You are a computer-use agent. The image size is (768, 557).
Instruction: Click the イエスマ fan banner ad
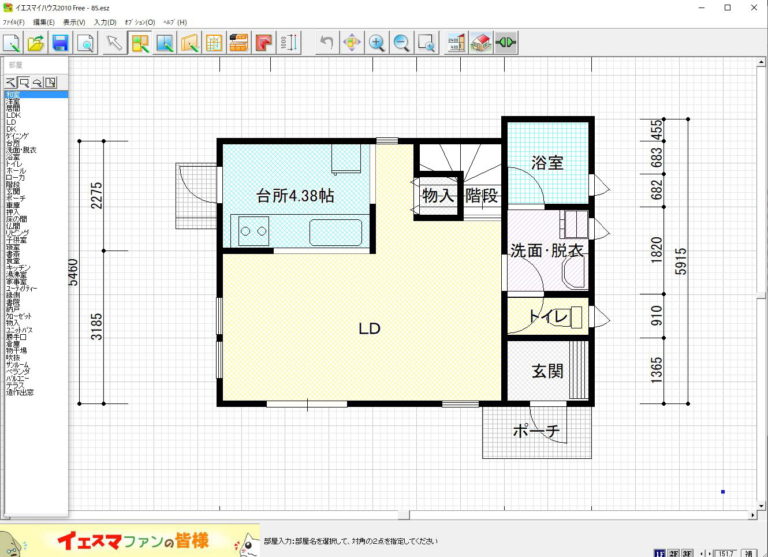click(x=130, y=541)
